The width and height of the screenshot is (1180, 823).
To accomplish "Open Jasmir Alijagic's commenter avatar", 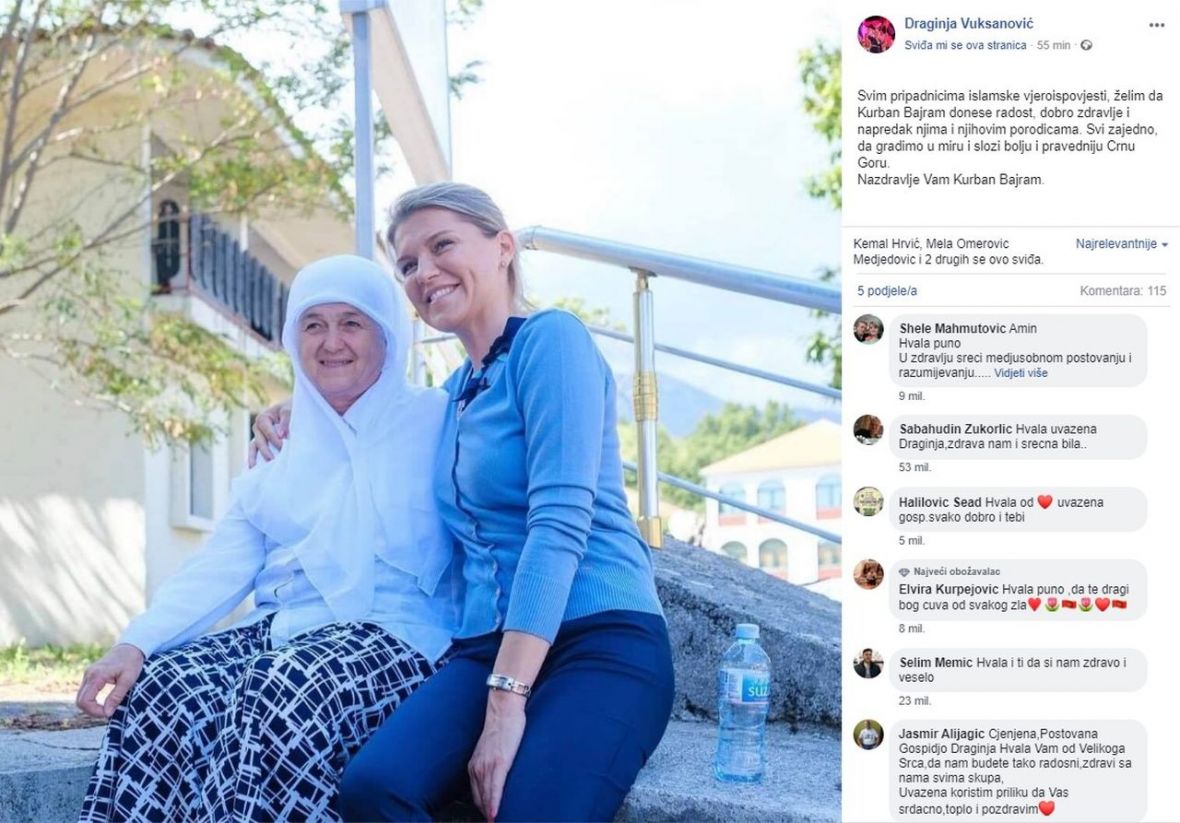I will click(x=868, y=734).
